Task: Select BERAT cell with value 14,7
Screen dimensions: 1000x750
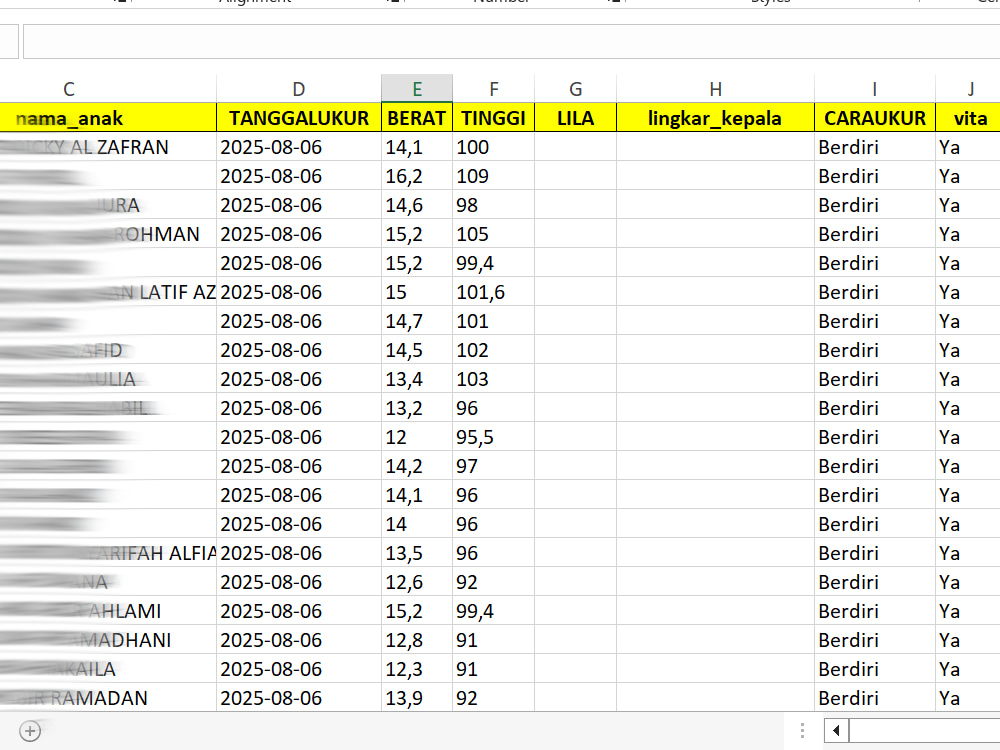Action: tap(417, 321)
